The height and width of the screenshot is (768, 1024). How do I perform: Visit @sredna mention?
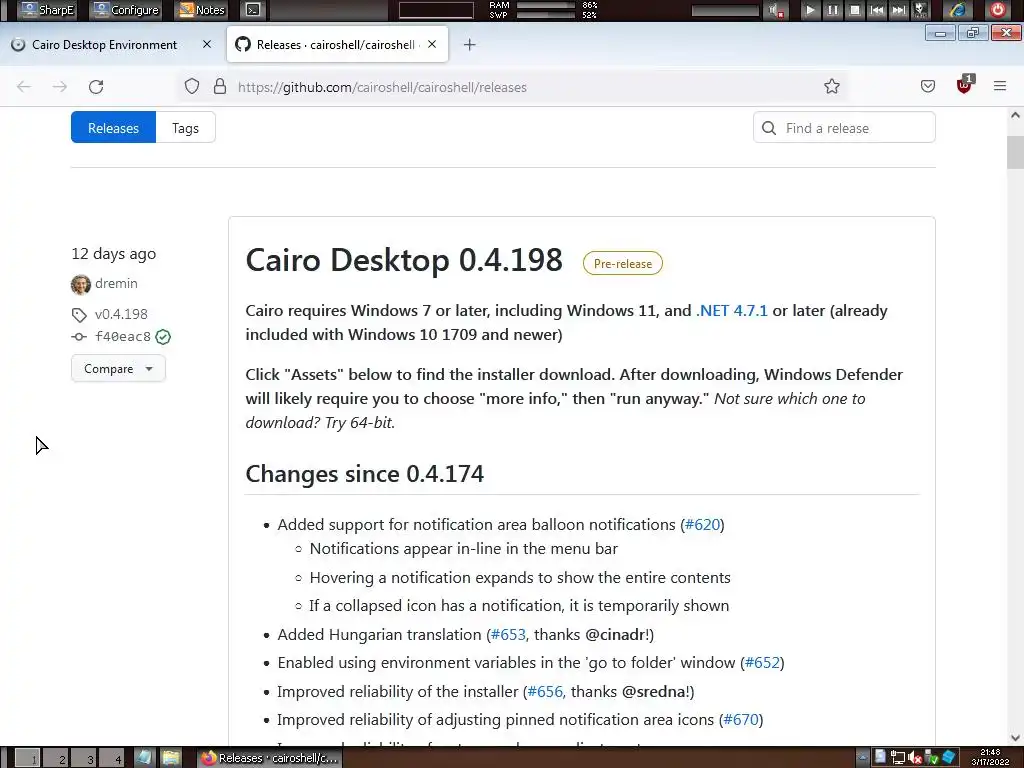point(654,691)
